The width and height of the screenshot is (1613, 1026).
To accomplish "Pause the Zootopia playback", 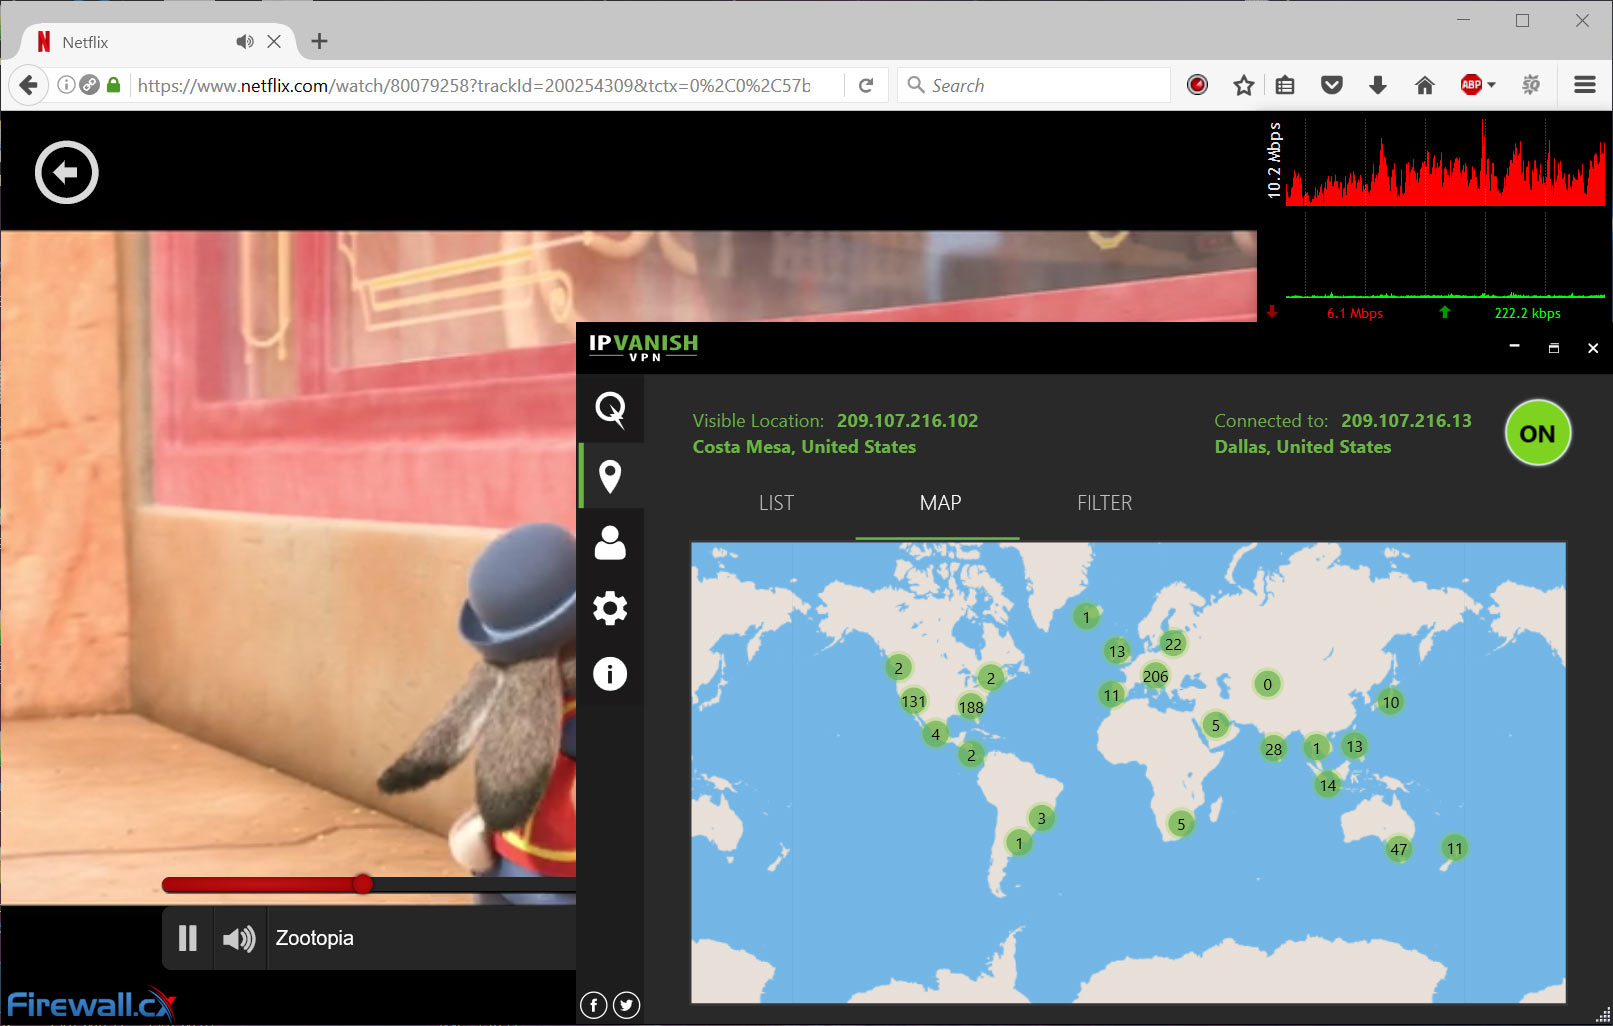I will tap(187, 938).
